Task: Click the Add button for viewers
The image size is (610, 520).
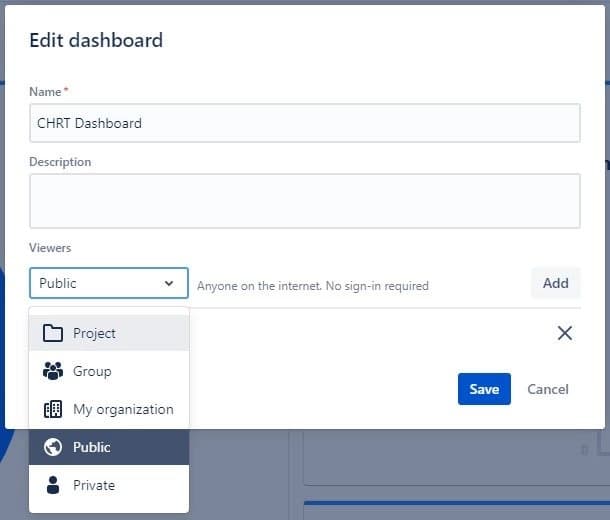Action: click(x=556, y=283)
